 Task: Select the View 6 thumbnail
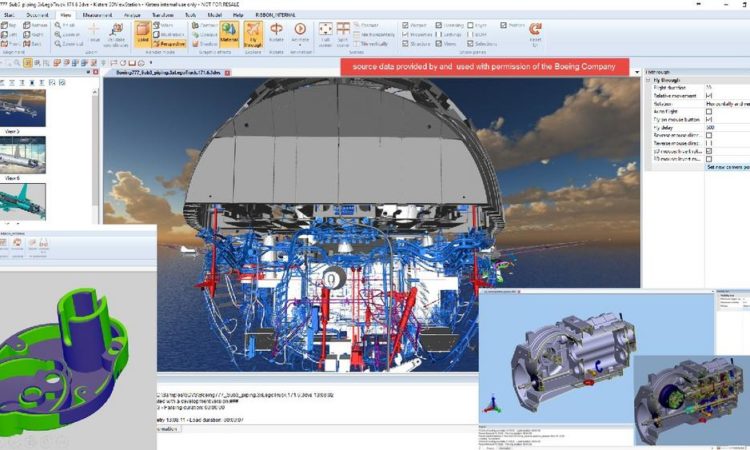23,155
